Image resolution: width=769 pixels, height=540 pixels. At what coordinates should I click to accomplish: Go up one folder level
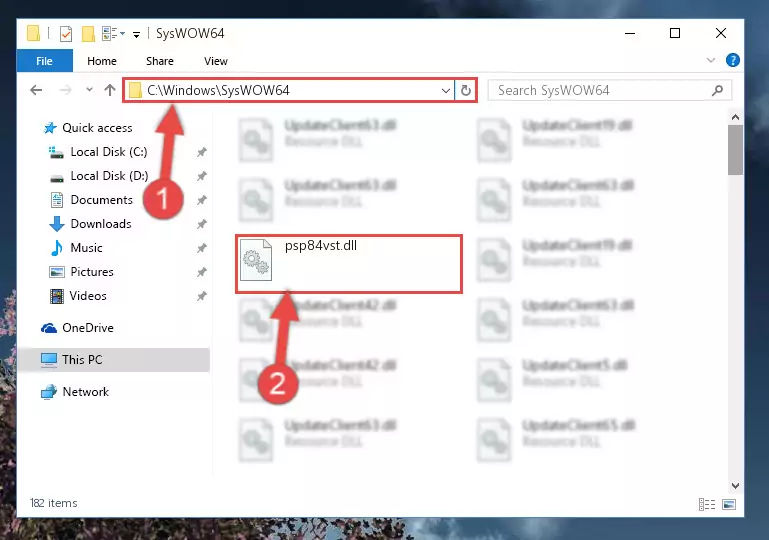pyautogui.click(x=110, y=90)
